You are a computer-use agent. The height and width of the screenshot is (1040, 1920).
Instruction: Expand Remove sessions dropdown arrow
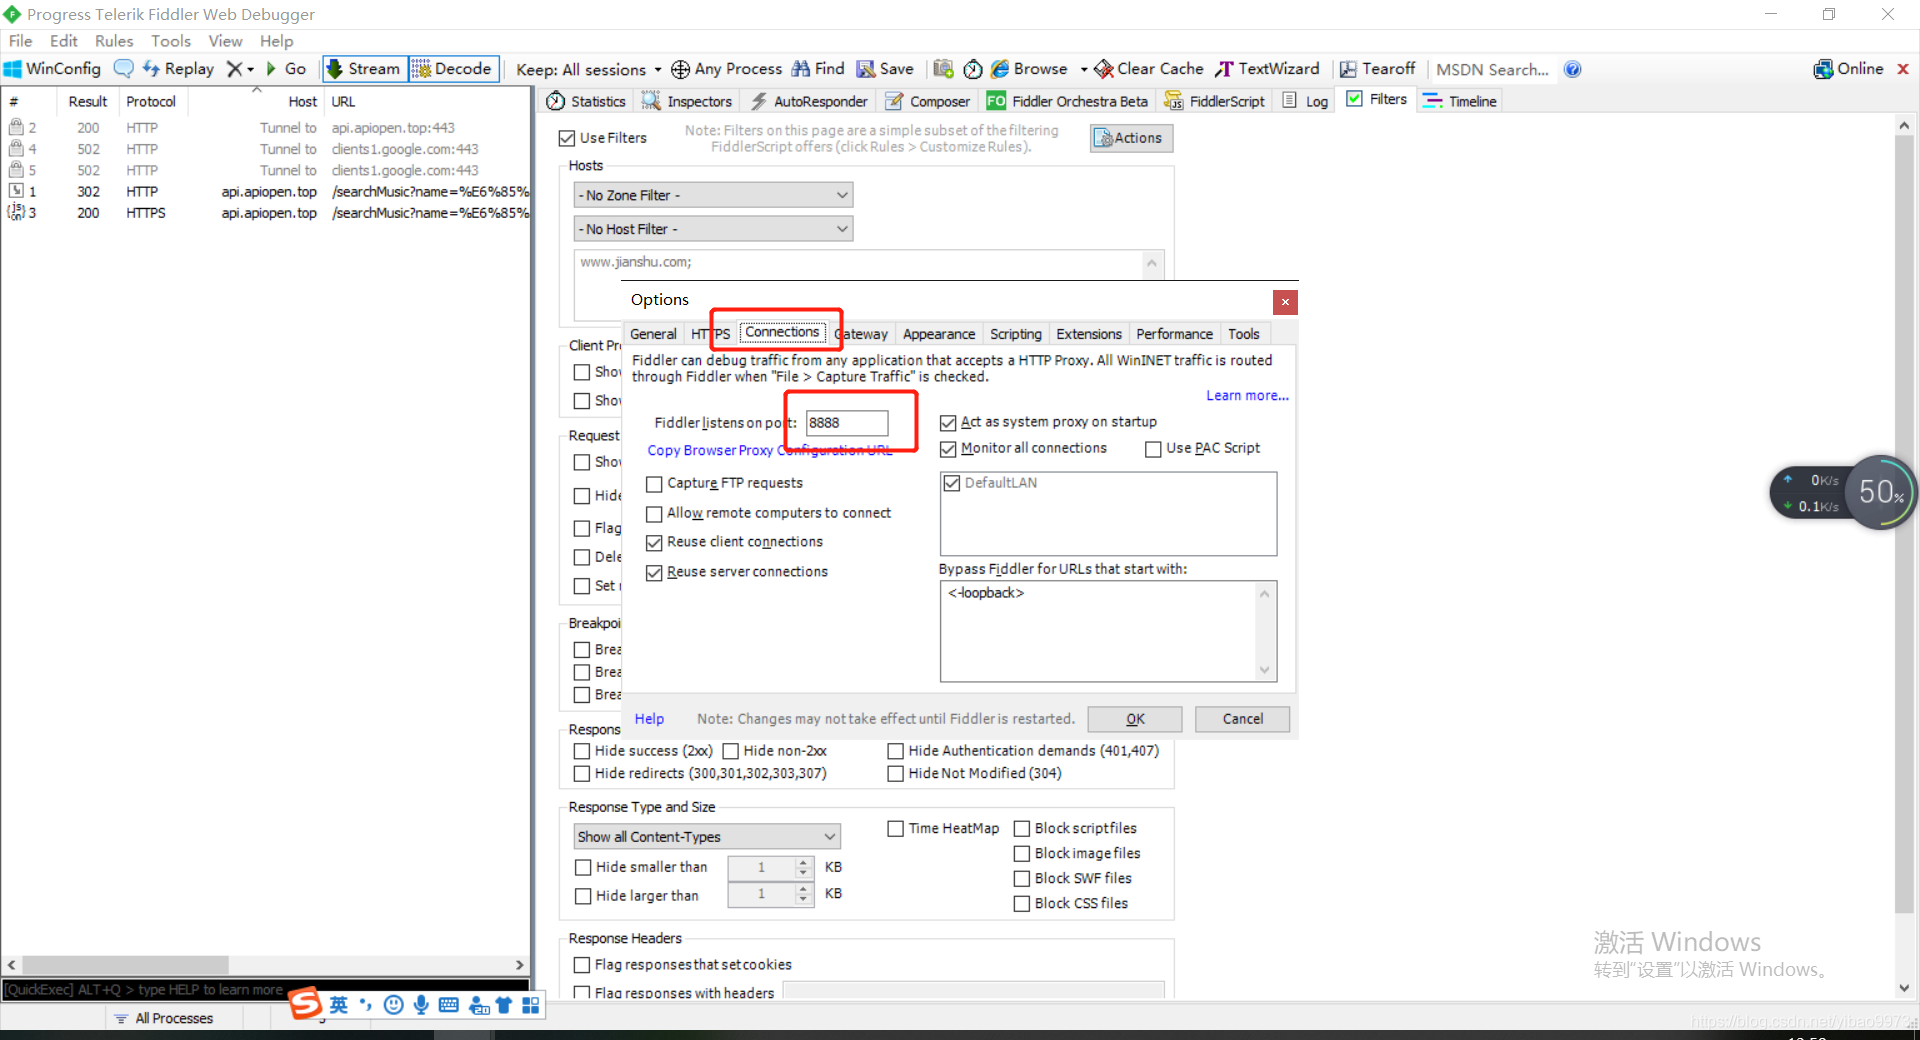click(x=250, y=69)
